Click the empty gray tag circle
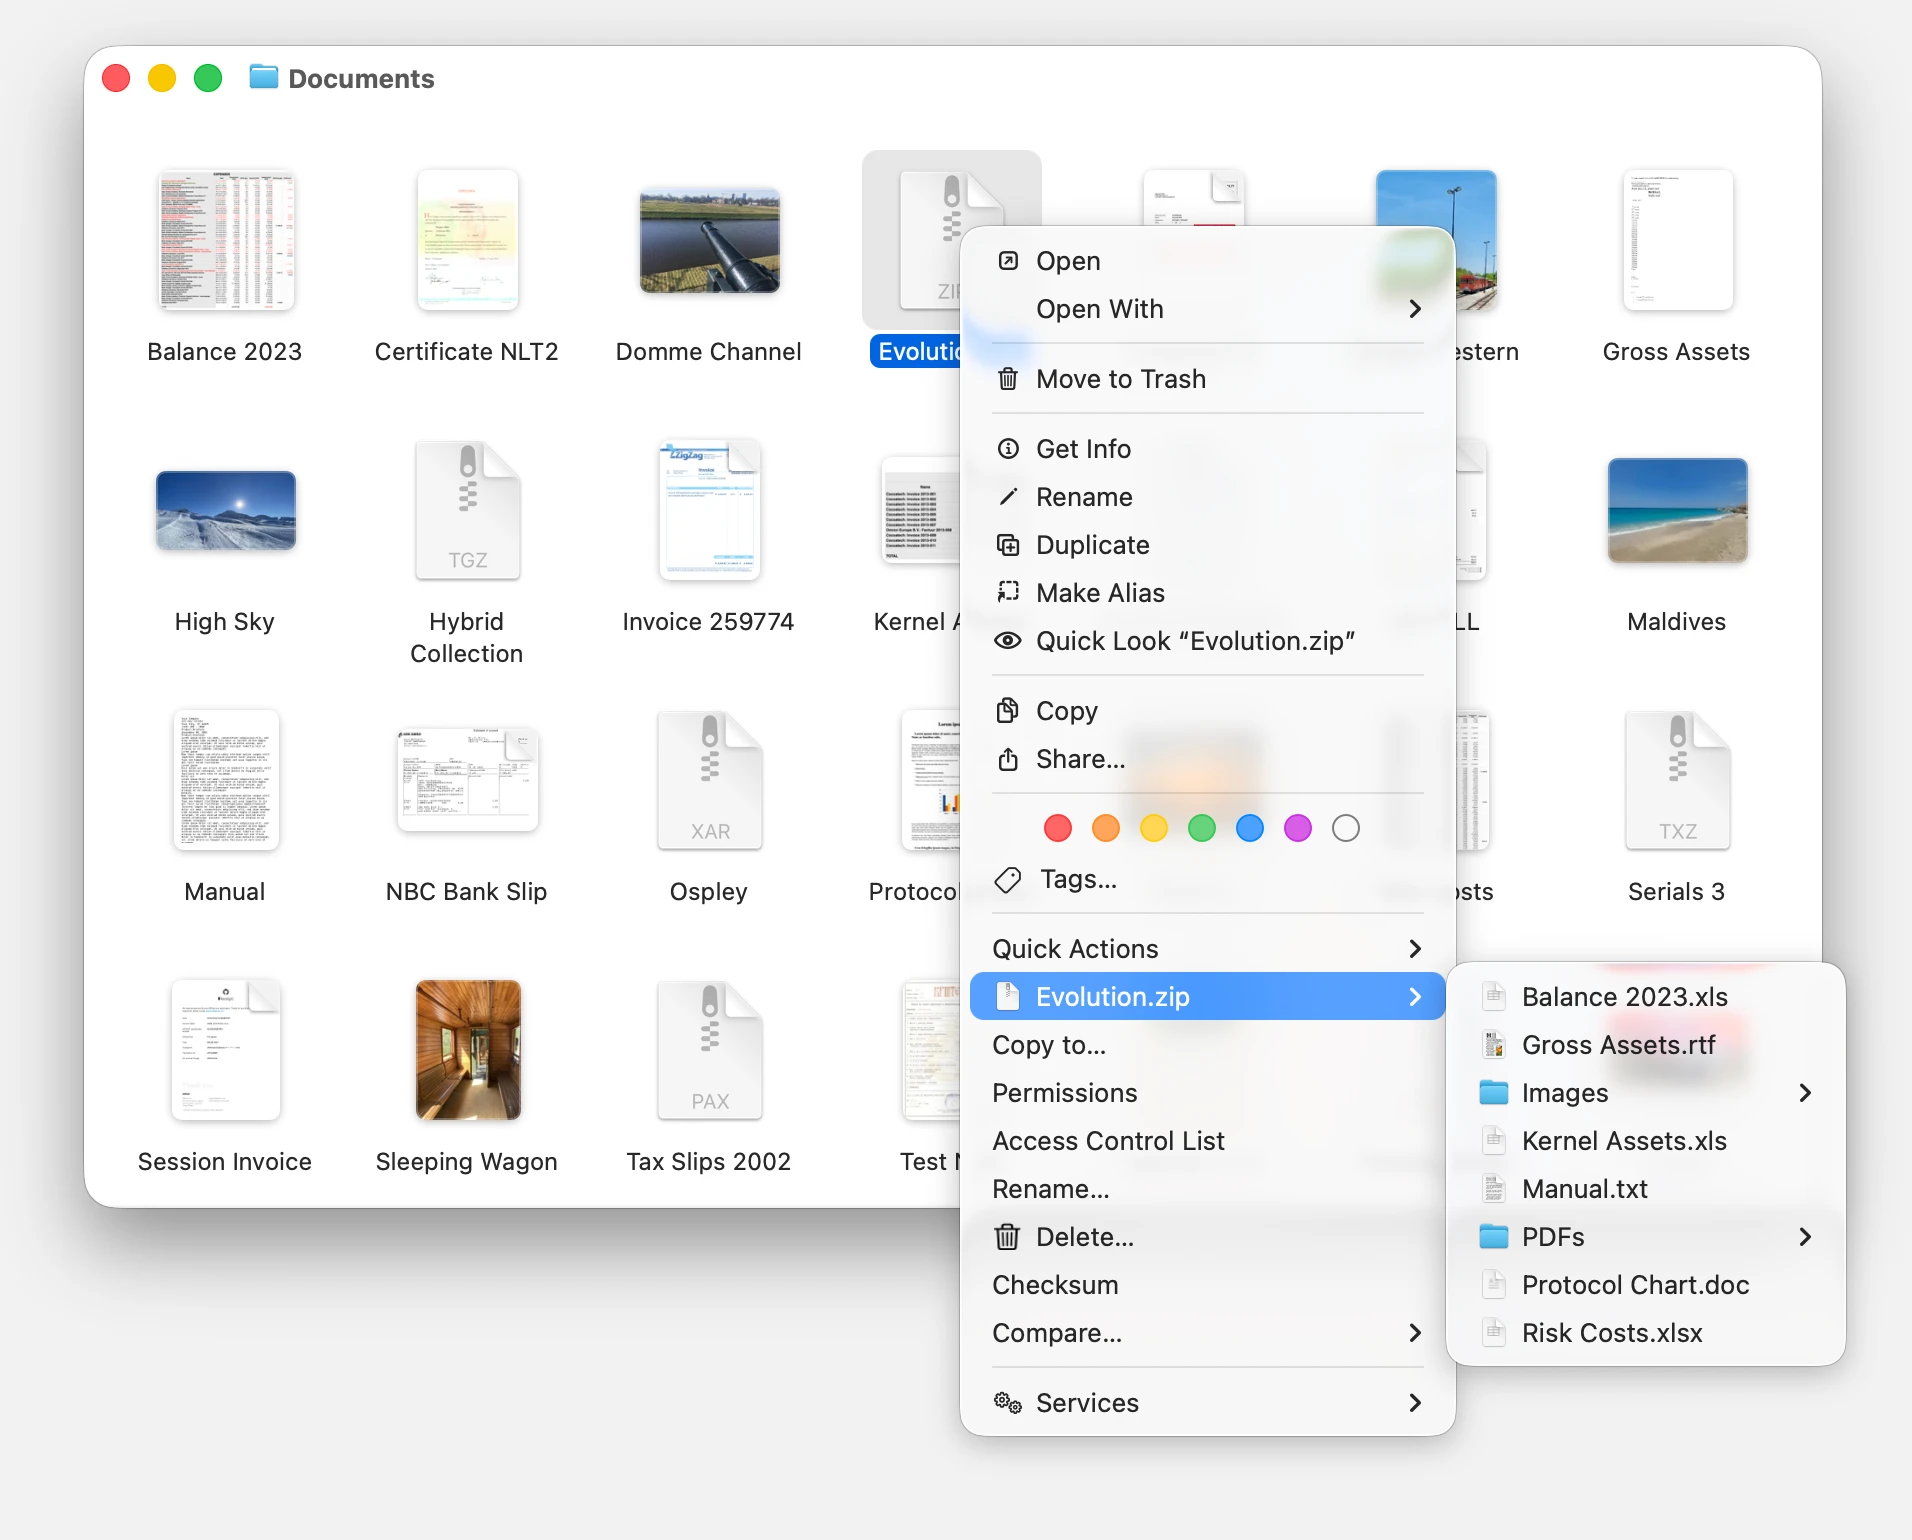The height and width of the screenshot is (1540, 1912). pos(1346,828)
